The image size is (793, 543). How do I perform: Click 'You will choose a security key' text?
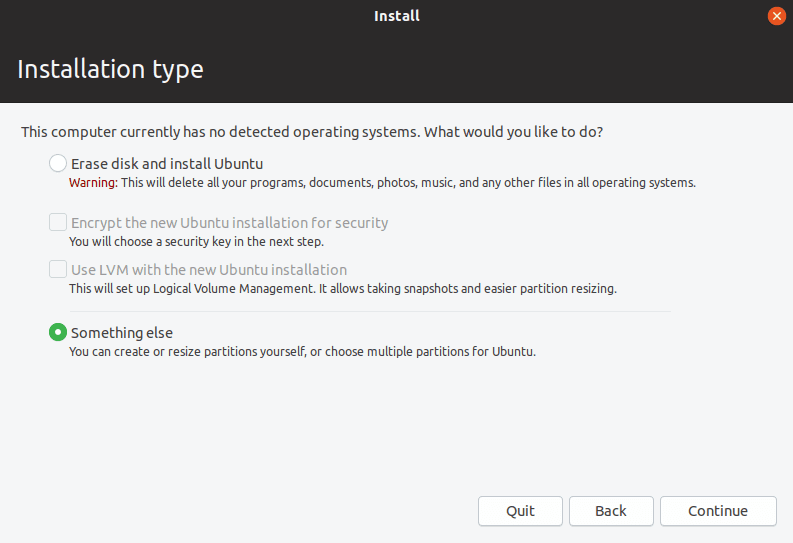(196, 242)
